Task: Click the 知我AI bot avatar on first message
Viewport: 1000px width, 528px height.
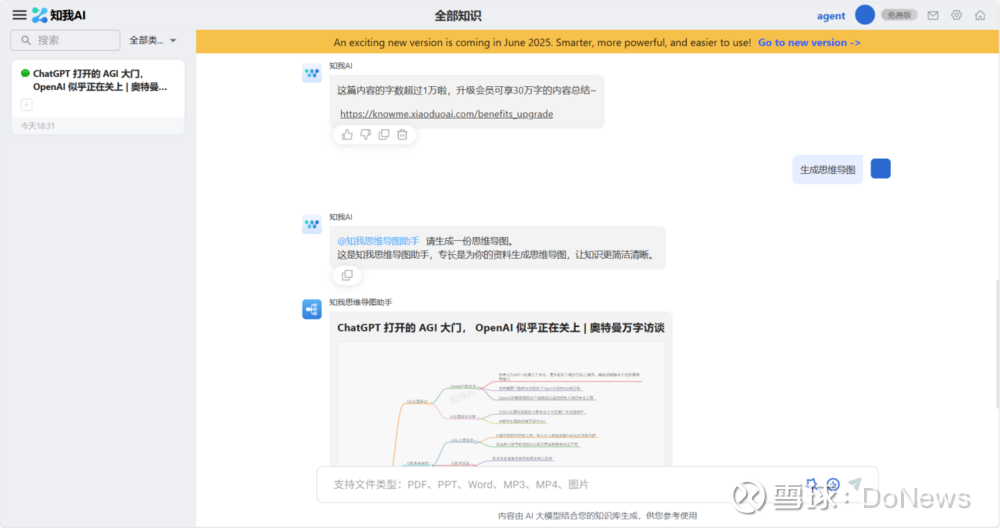Action: (x=312, y=73)
